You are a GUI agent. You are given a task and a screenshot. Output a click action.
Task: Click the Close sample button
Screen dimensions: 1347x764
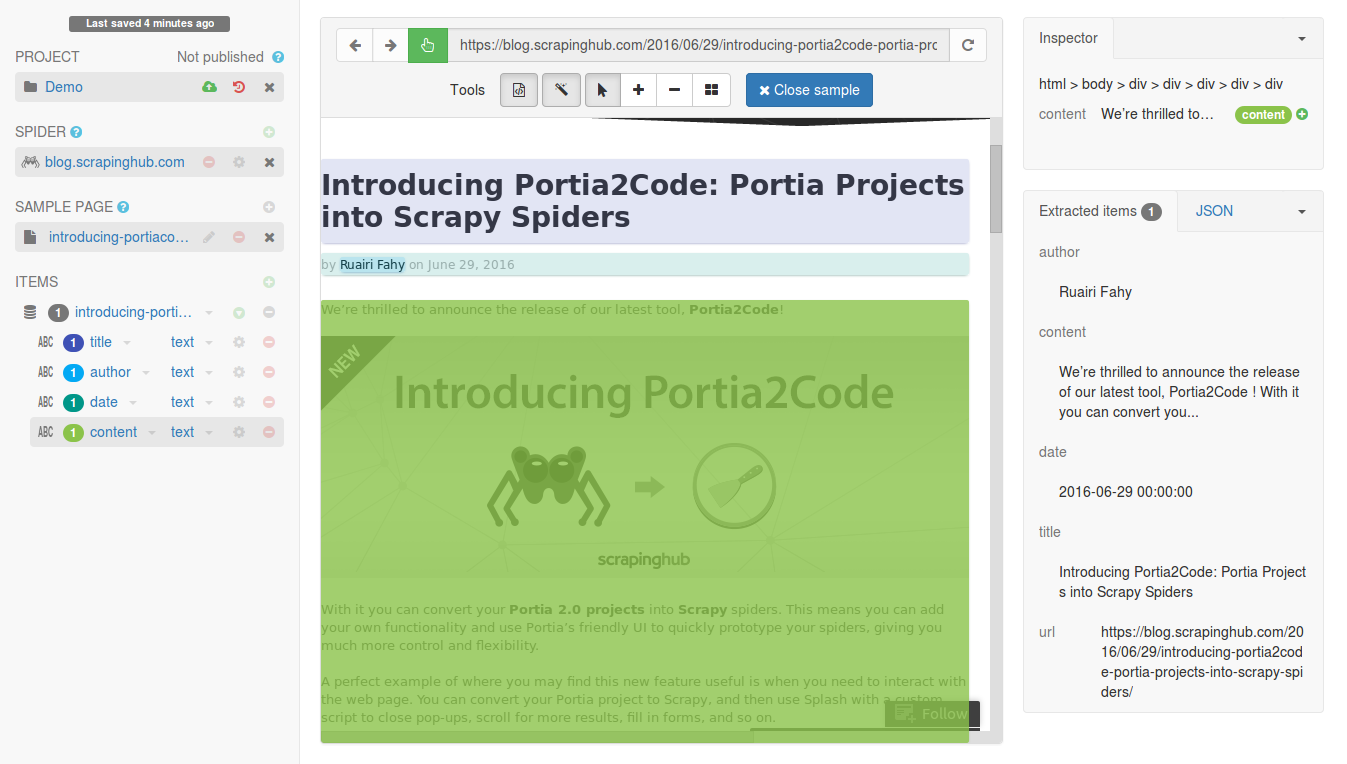tap(809, 90)
